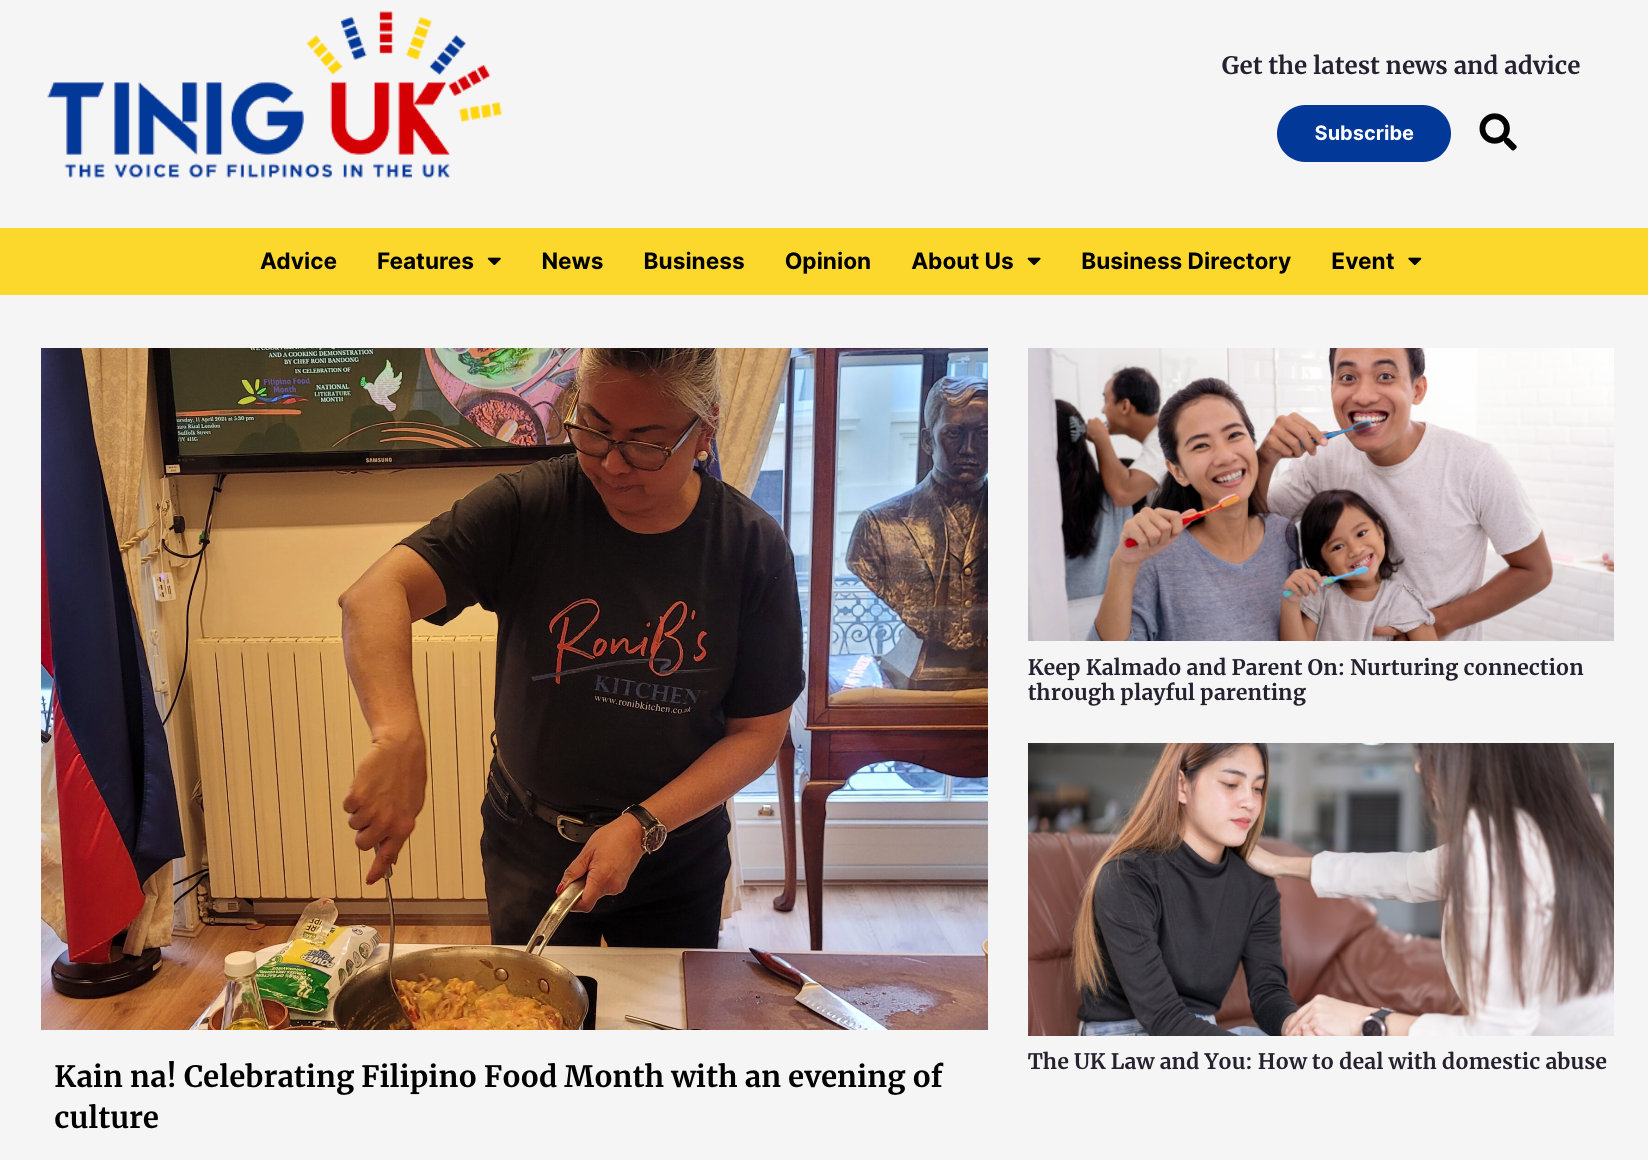Screen dimensions: 1648x1160
Task: Open the Kain na! Filipino Food Month article
Action: pyautogui.click(x=498, y=1096)
